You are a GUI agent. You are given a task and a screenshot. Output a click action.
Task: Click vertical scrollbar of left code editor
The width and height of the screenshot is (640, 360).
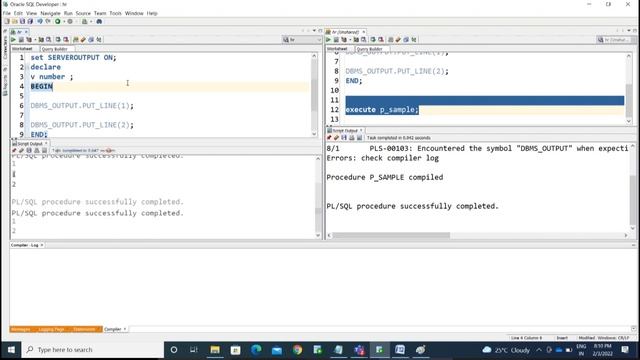[x=314, y=96]
